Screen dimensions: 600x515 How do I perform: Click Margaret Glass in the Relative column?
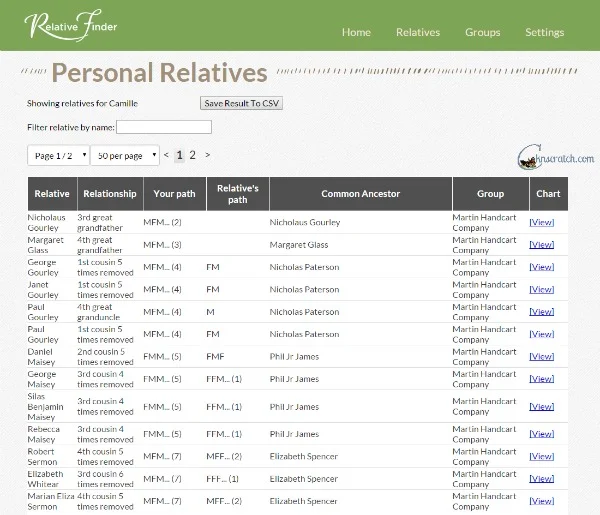tap(45, 245)
